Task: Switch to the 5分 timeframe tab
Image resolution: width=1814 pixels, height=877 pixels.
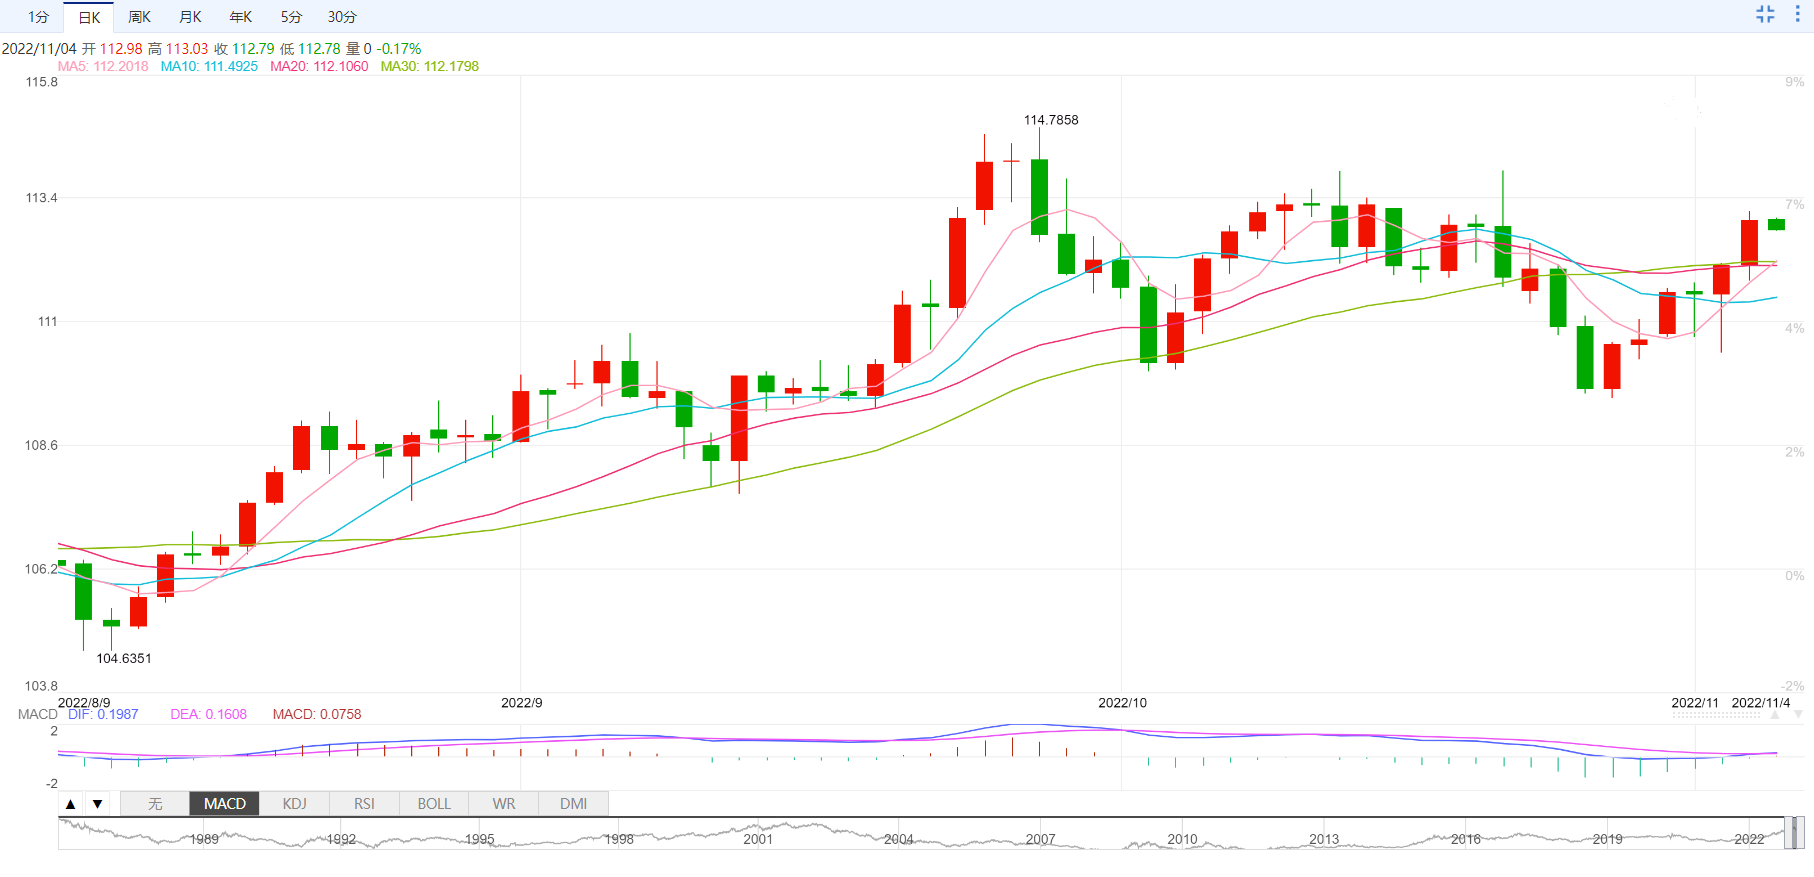Action: (291, 17)
